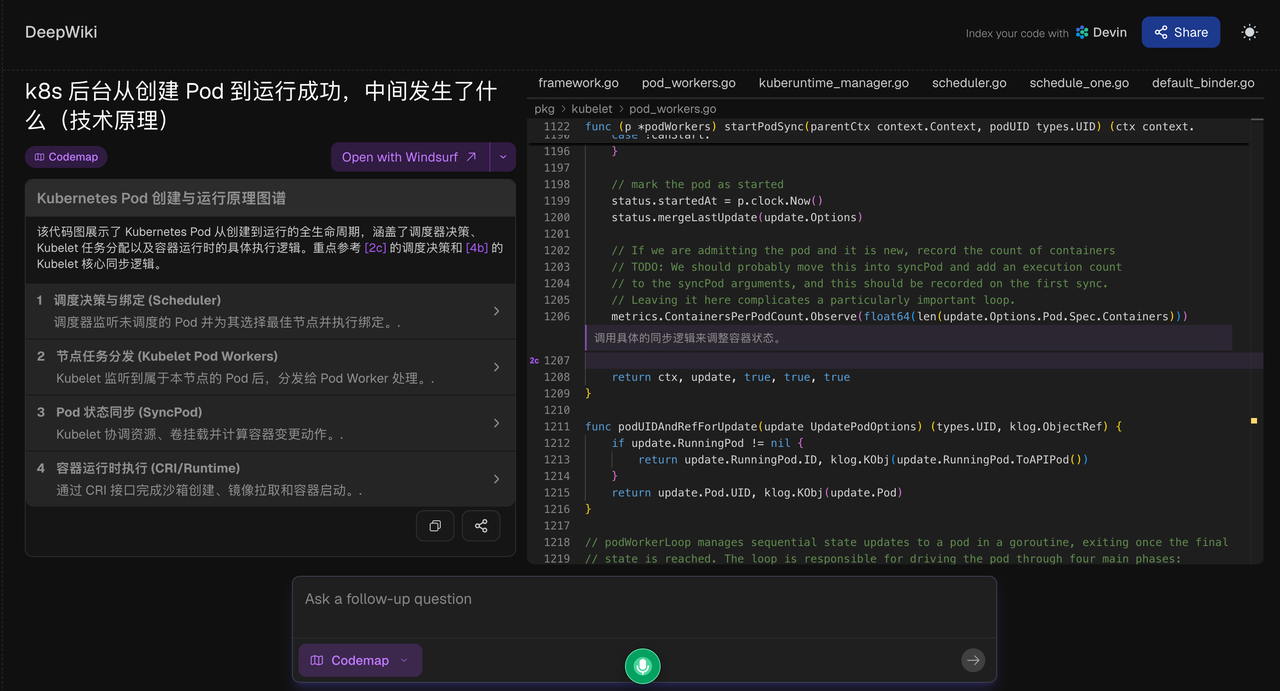Click kubelet in the breadcrumb path
The image size is (1280, 691).
592,109
